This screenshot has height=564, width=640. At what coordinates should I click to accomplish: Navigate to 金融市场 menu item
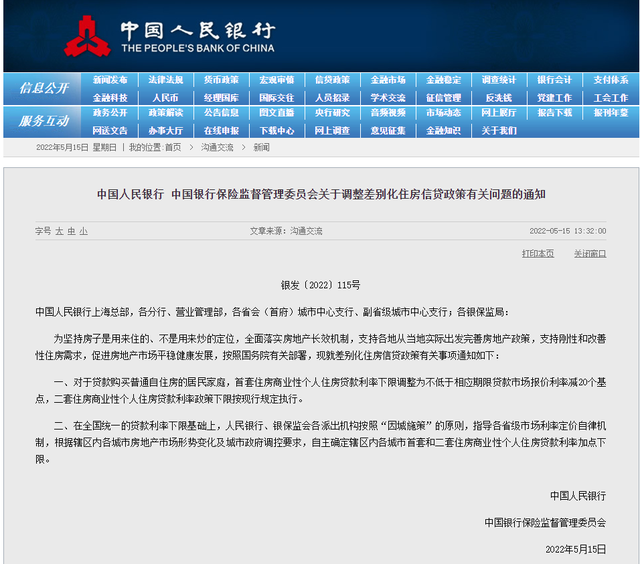tap(388, 80)
